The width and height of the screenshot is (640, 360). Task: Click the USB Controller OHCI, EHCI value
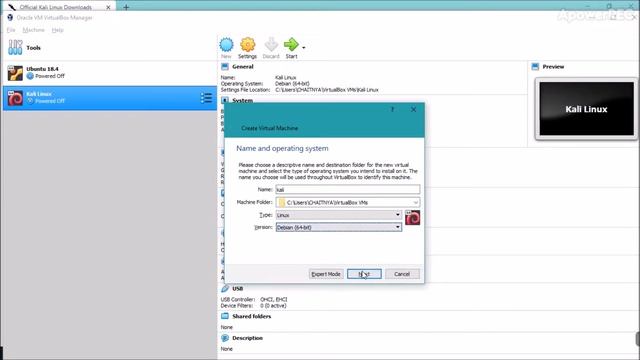[273, 299]
